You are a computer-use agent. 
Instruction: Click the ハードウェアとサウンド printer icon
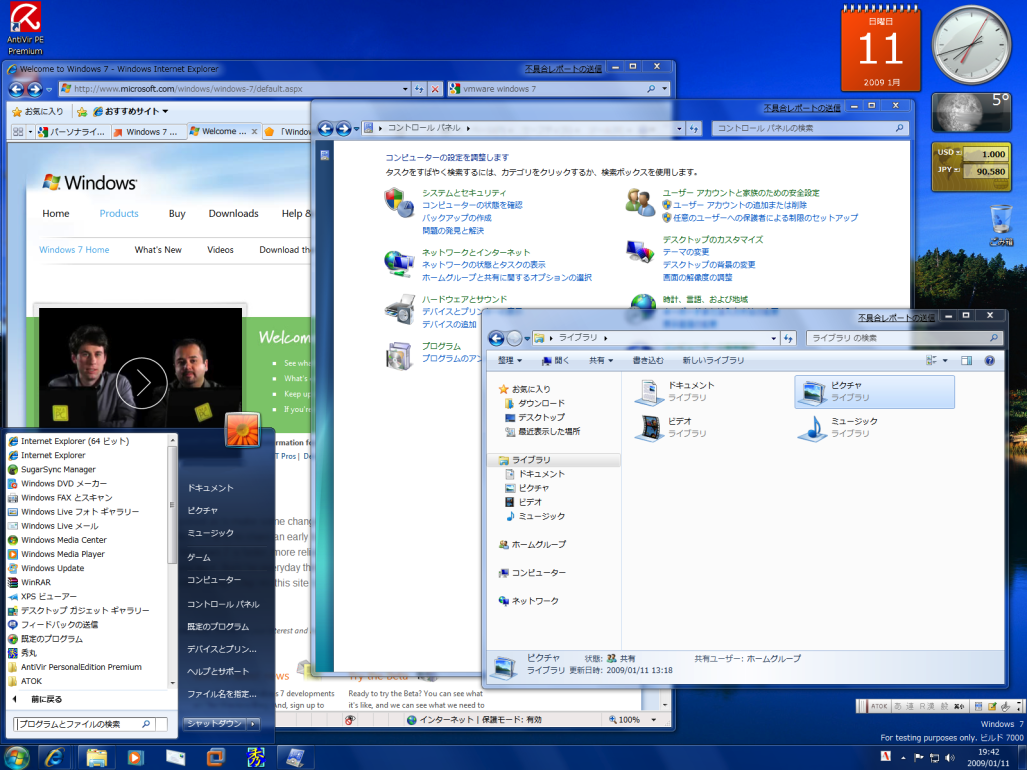tap(399, 310)
